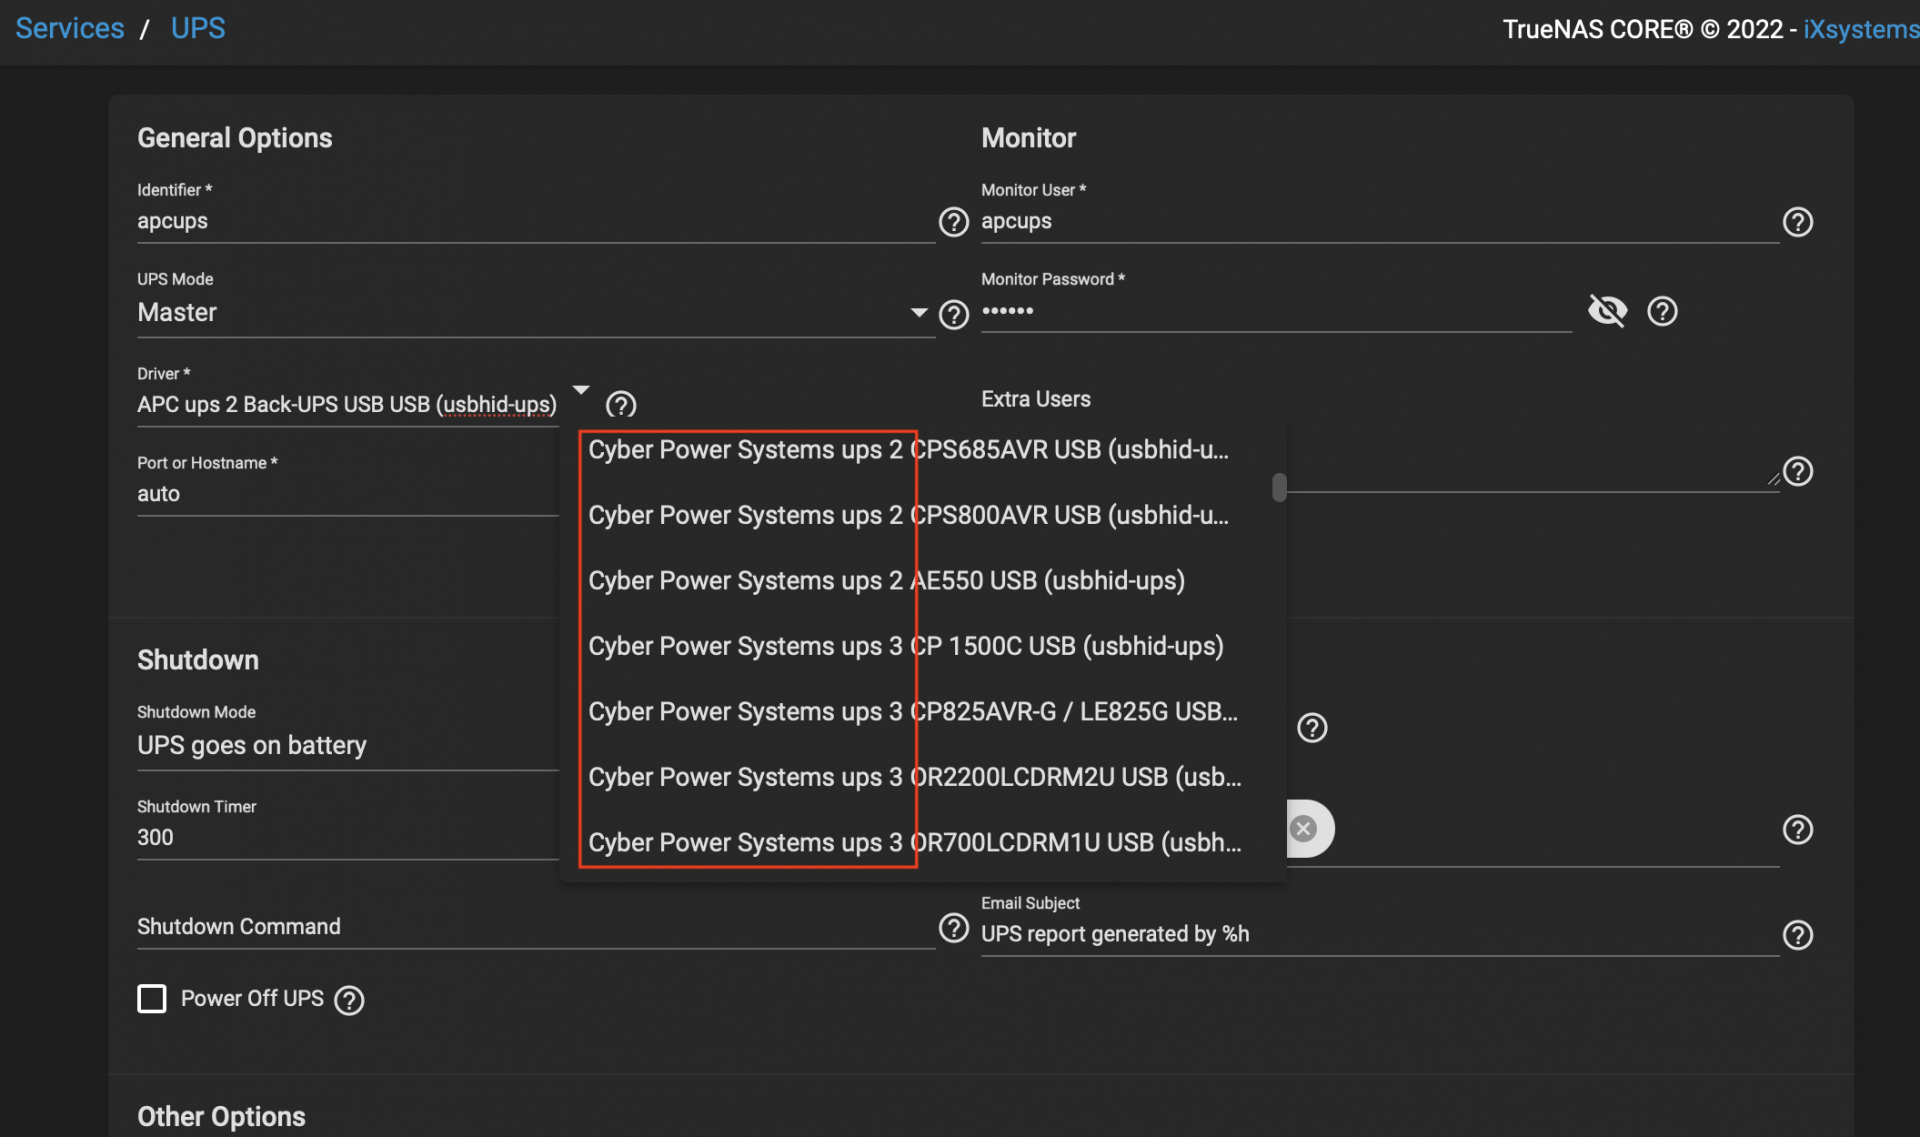
Task: Show help for Power Off UPS
Action: (x=349, y=1000)
